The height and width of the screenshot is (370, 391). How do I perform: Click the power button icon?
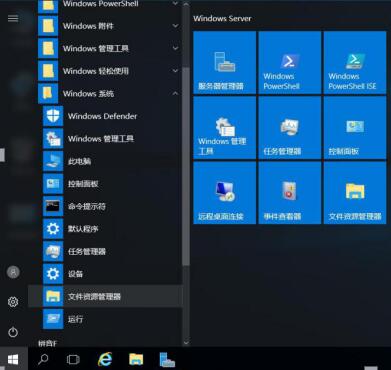[13, 332]
